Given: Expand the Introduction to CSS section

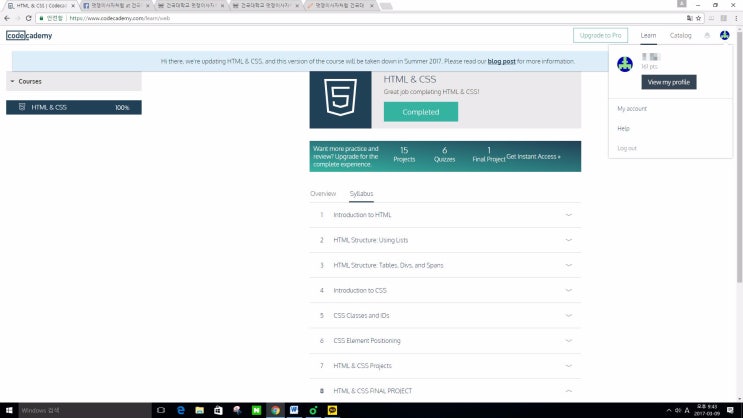Looking at the screenshot, I should tap(568, 290).
